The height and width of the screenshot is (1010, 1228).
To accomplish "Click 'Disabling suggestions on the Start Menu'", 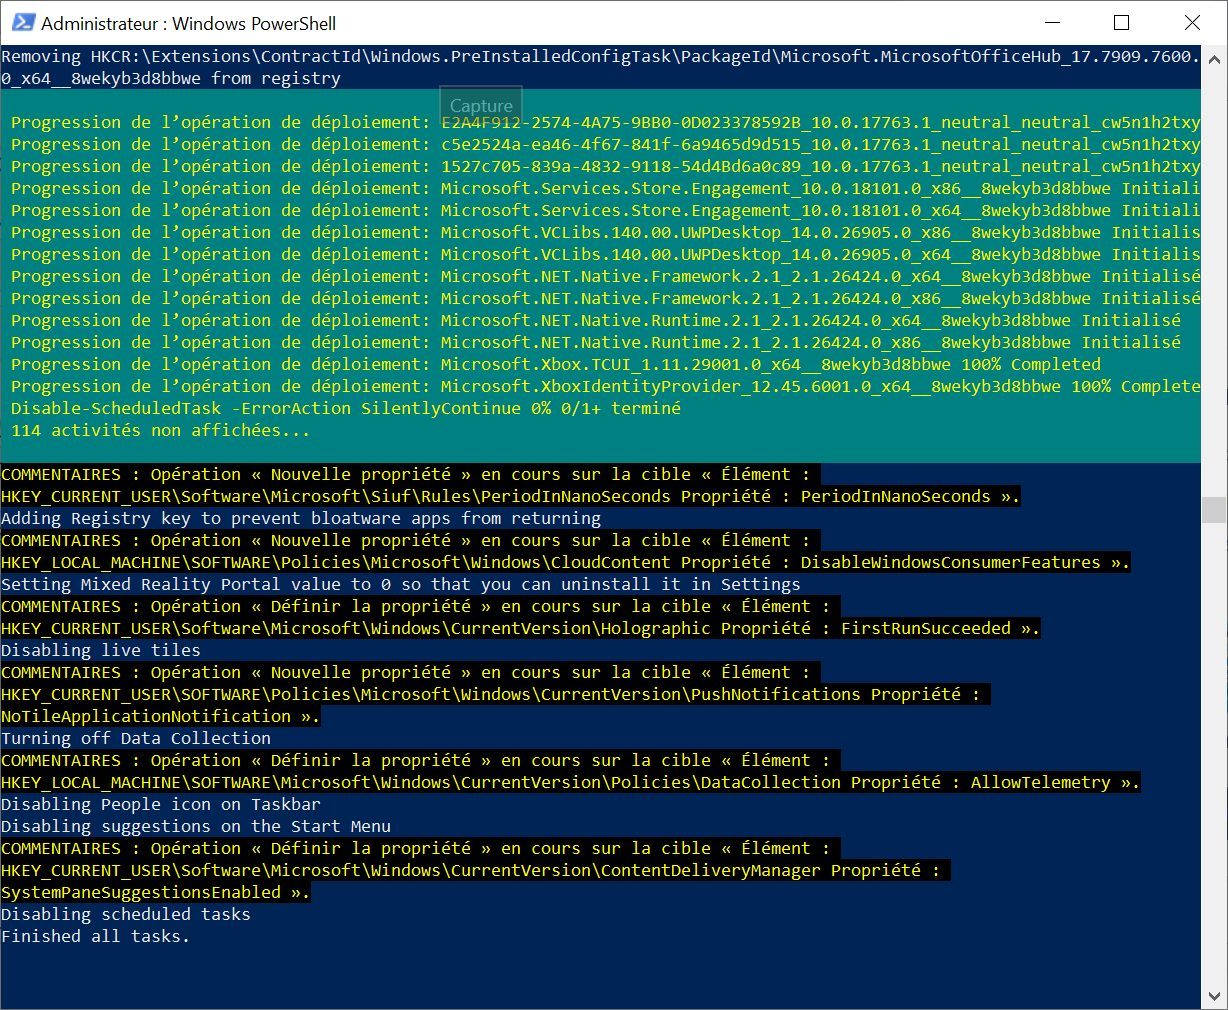I will click(196, 826).
